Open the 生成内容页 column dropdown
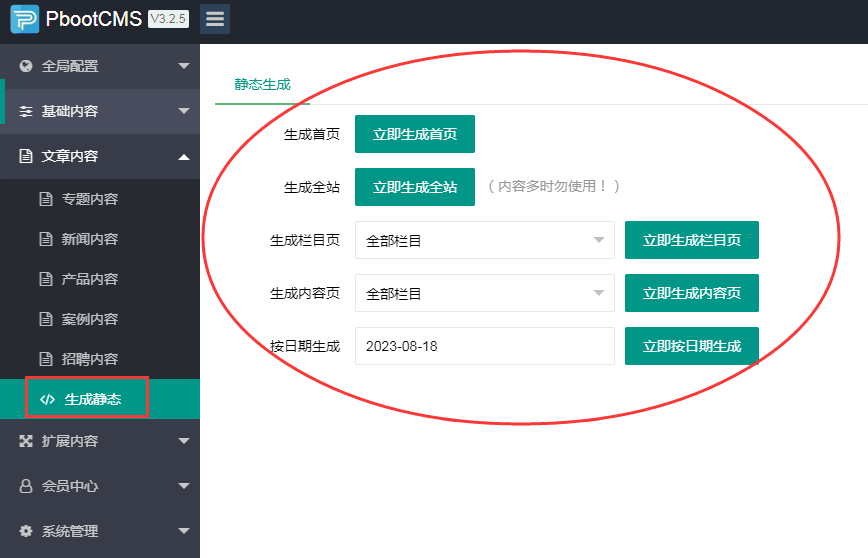868x558 pixels. pyautogui.click(x=484, y=293)
